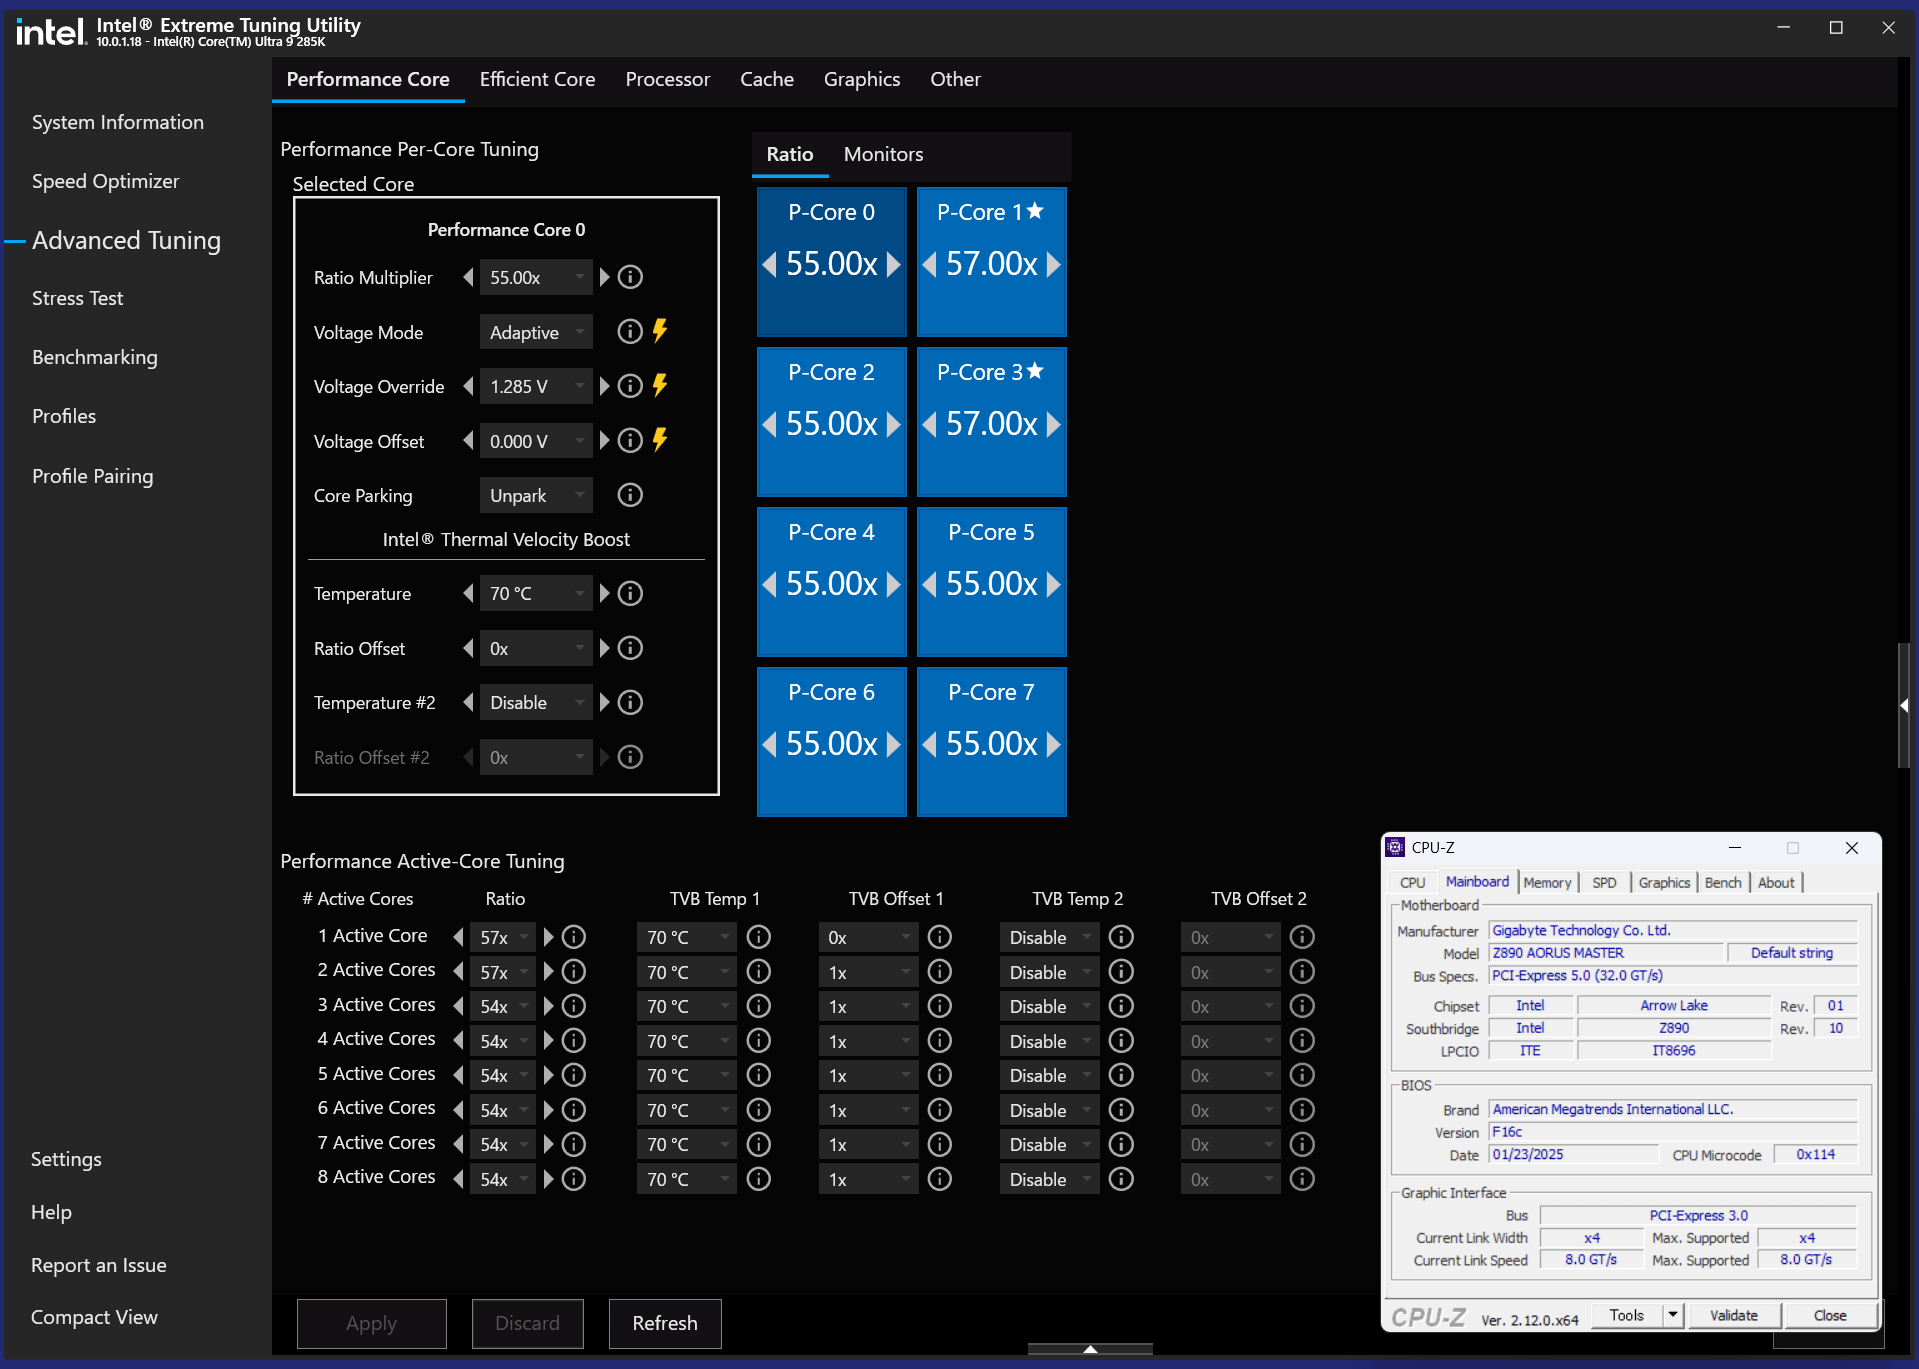Decrease P-Core 1 ratio with left arrow
Image resolution: width=1919 pixels, height=1369 pixels.
930,264
